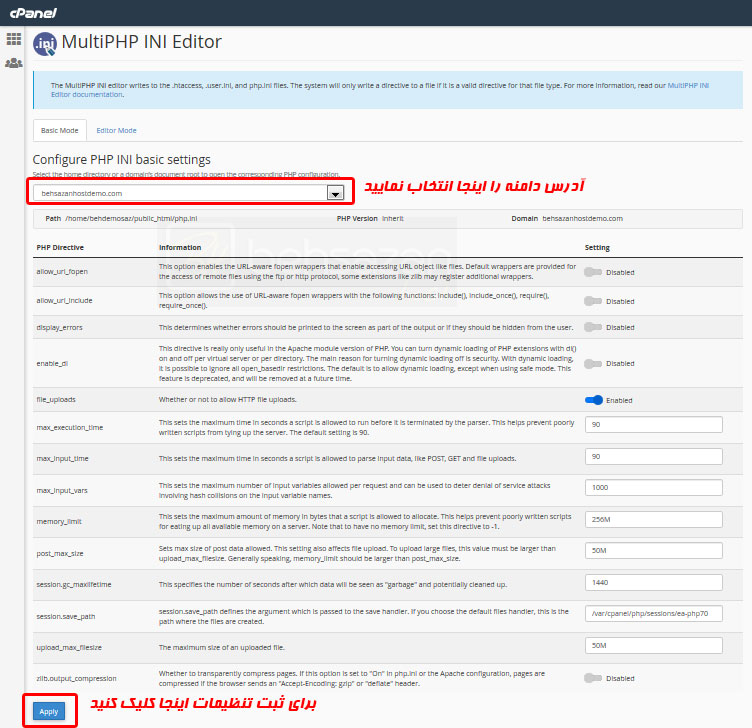Click the Information column header
Screen dimensions: 752x728
point(180,247)
